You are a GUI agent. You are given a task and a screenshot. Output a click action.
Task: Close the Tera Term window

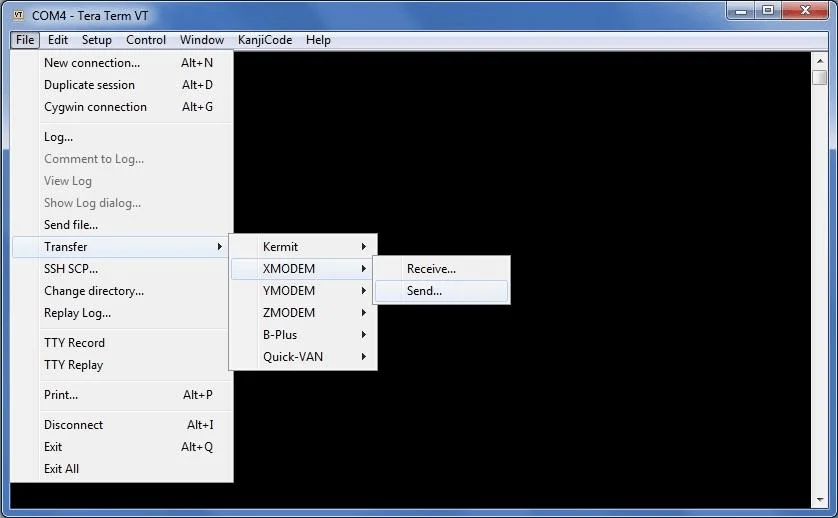[x=805, y=11]
